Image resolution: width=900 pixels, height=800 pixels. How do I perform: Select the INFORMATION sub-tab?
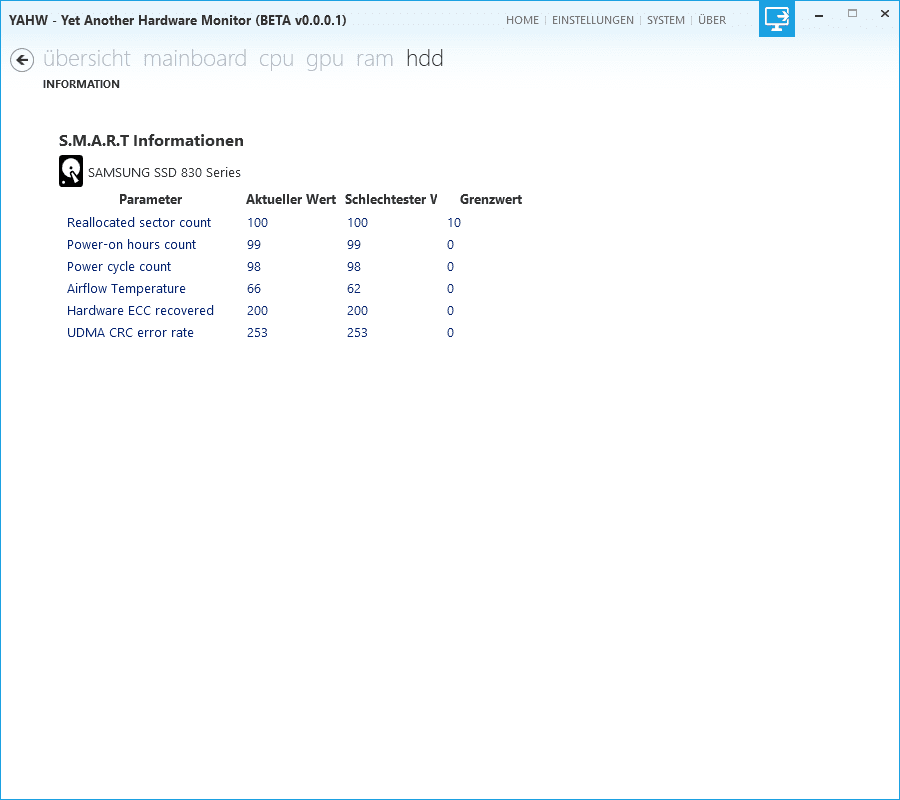tap(81, 84)
